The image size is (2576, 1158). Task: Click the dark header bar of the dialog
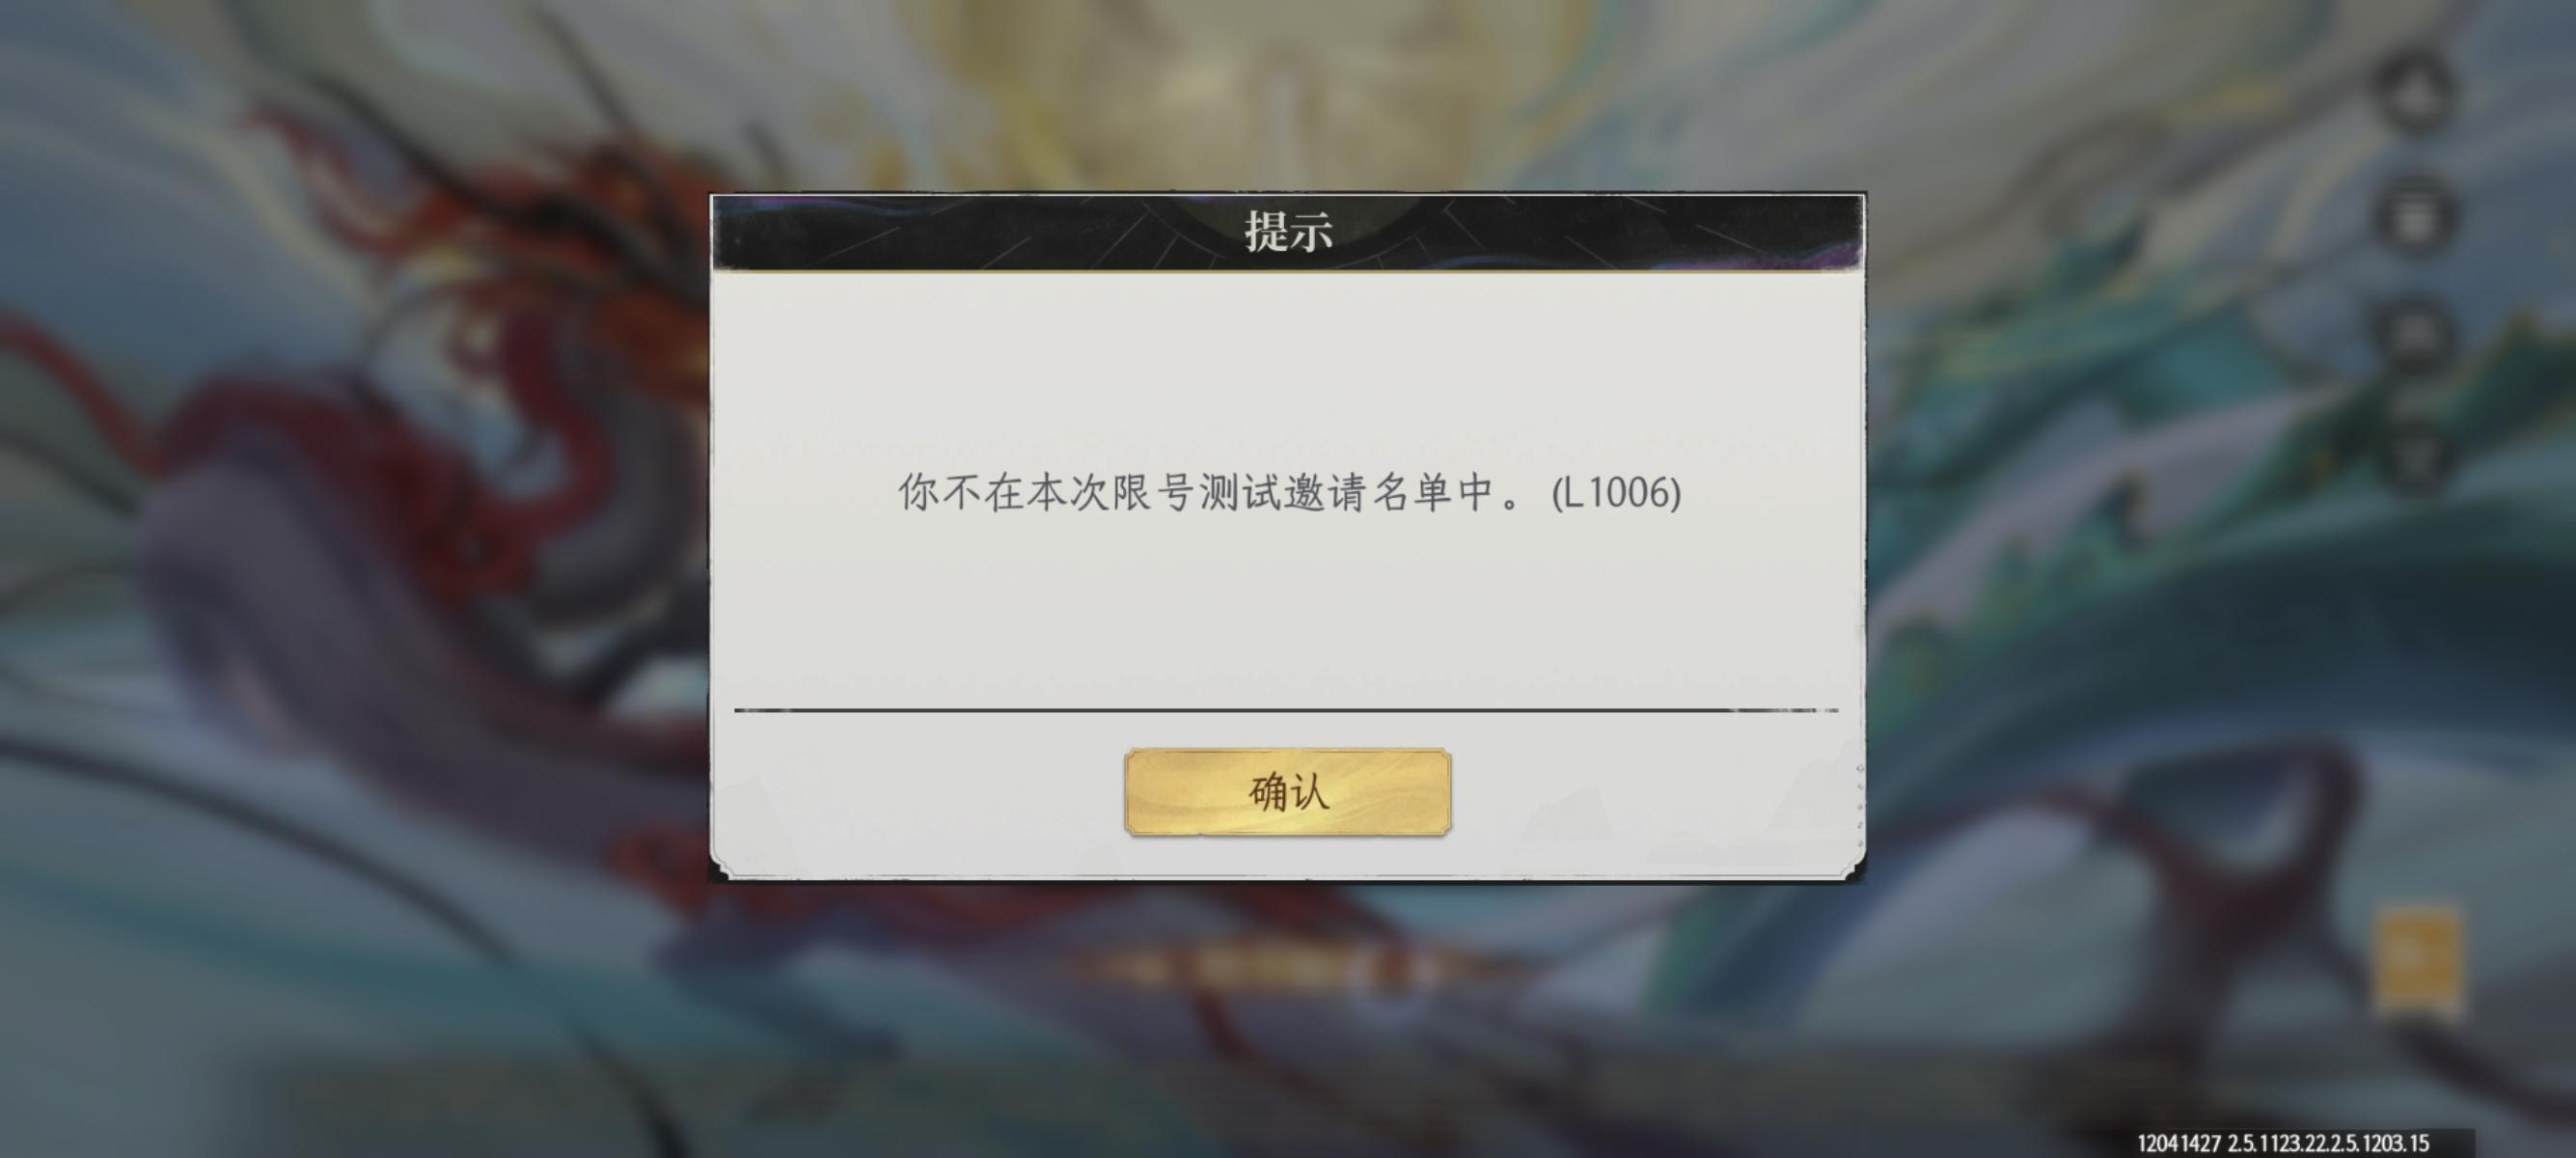click(x=1287, y=232)
